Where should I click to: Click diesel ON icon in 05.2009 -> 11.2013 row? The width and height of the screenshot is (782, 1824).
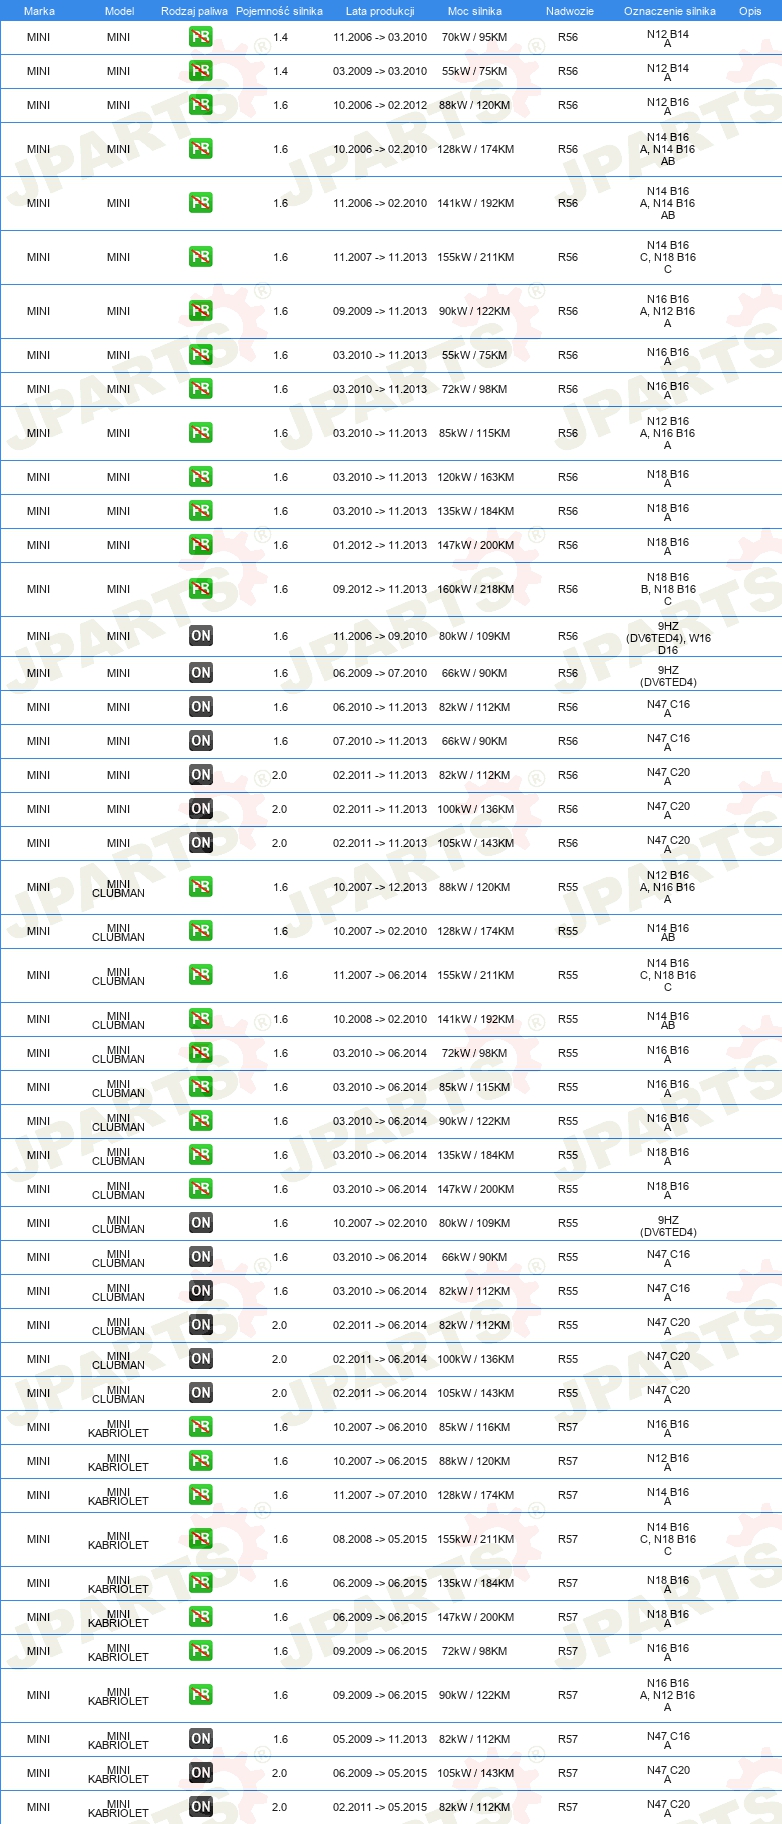point(201,1739)
